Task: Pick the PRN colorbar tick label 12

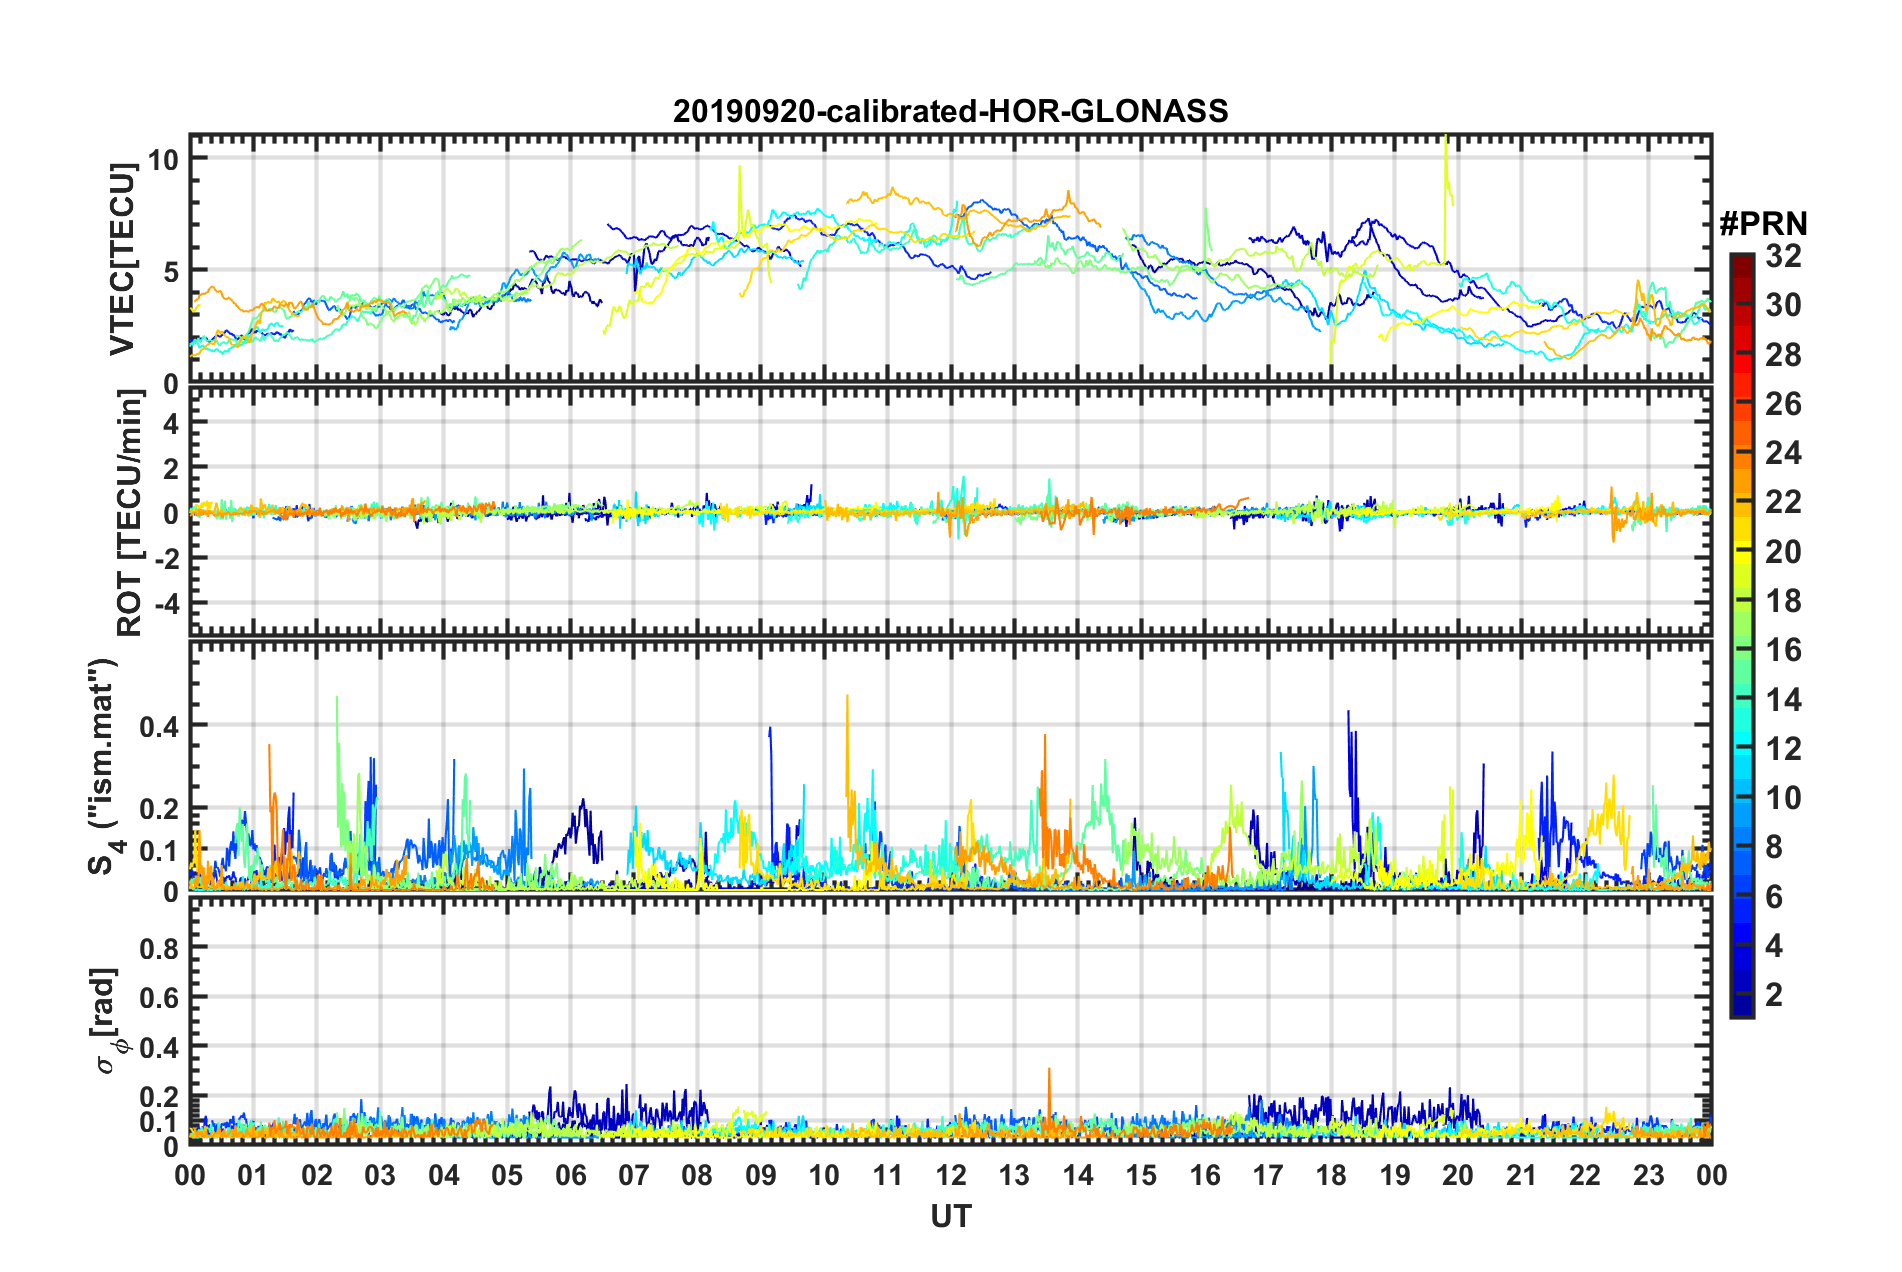Action: pyautogui.click(x=1783, y=749)
